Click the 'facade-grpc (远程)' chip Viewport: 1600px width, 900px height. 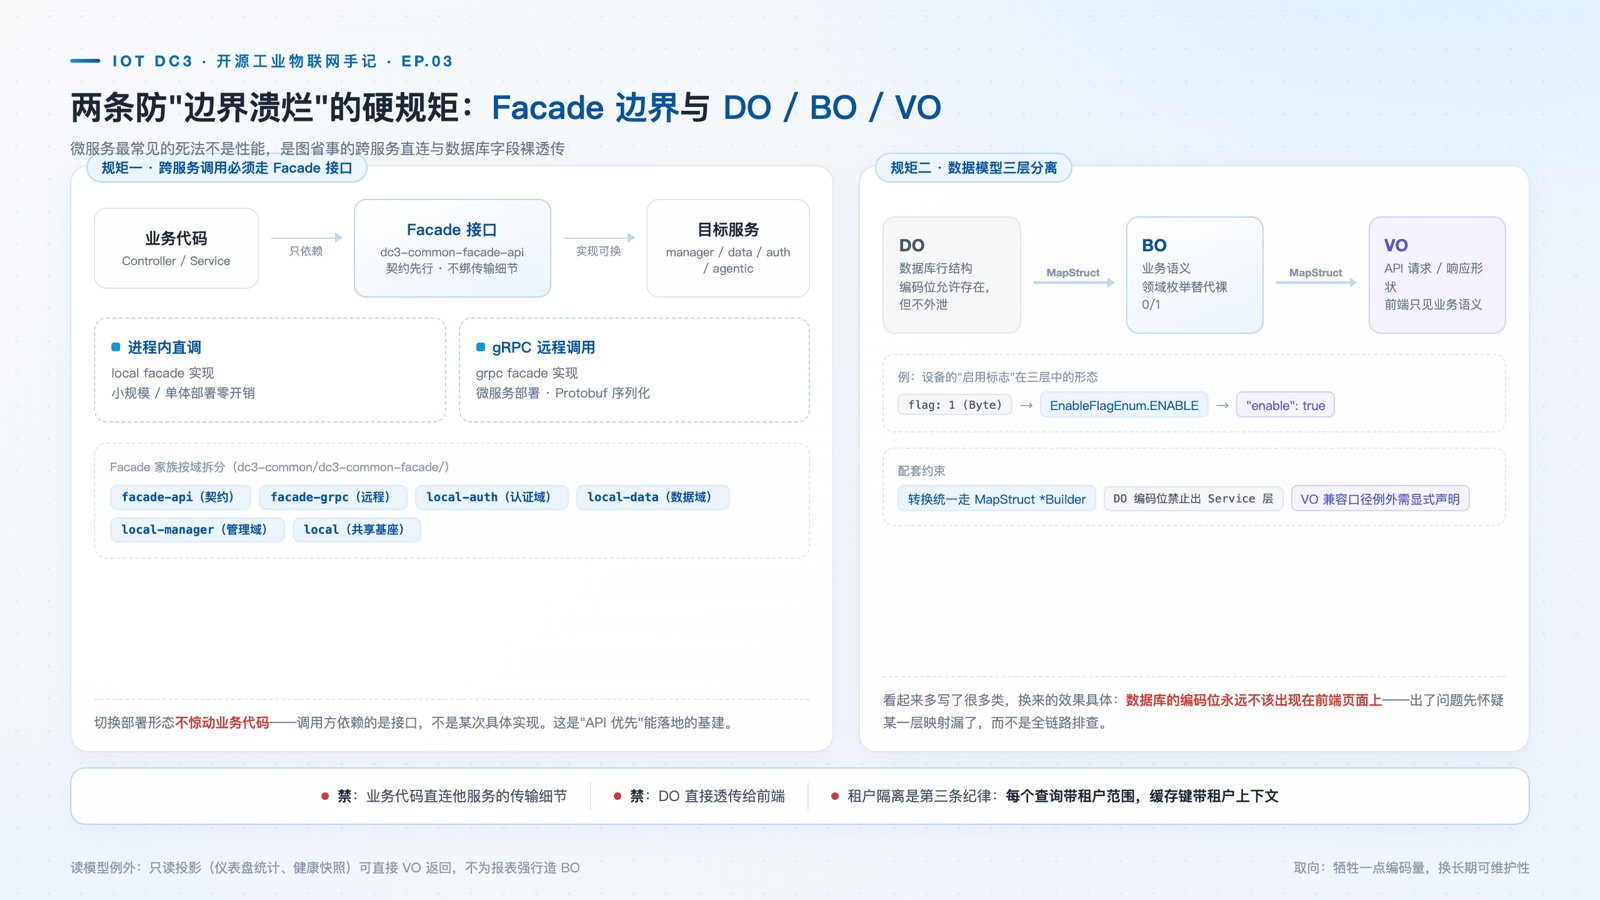point(332,497)
